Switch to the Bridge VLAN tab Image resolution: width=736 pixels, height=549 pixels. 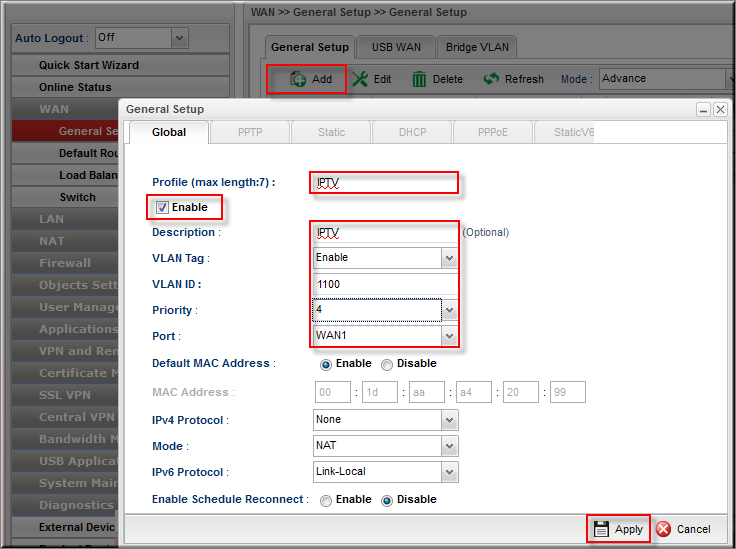coord(477,47)
